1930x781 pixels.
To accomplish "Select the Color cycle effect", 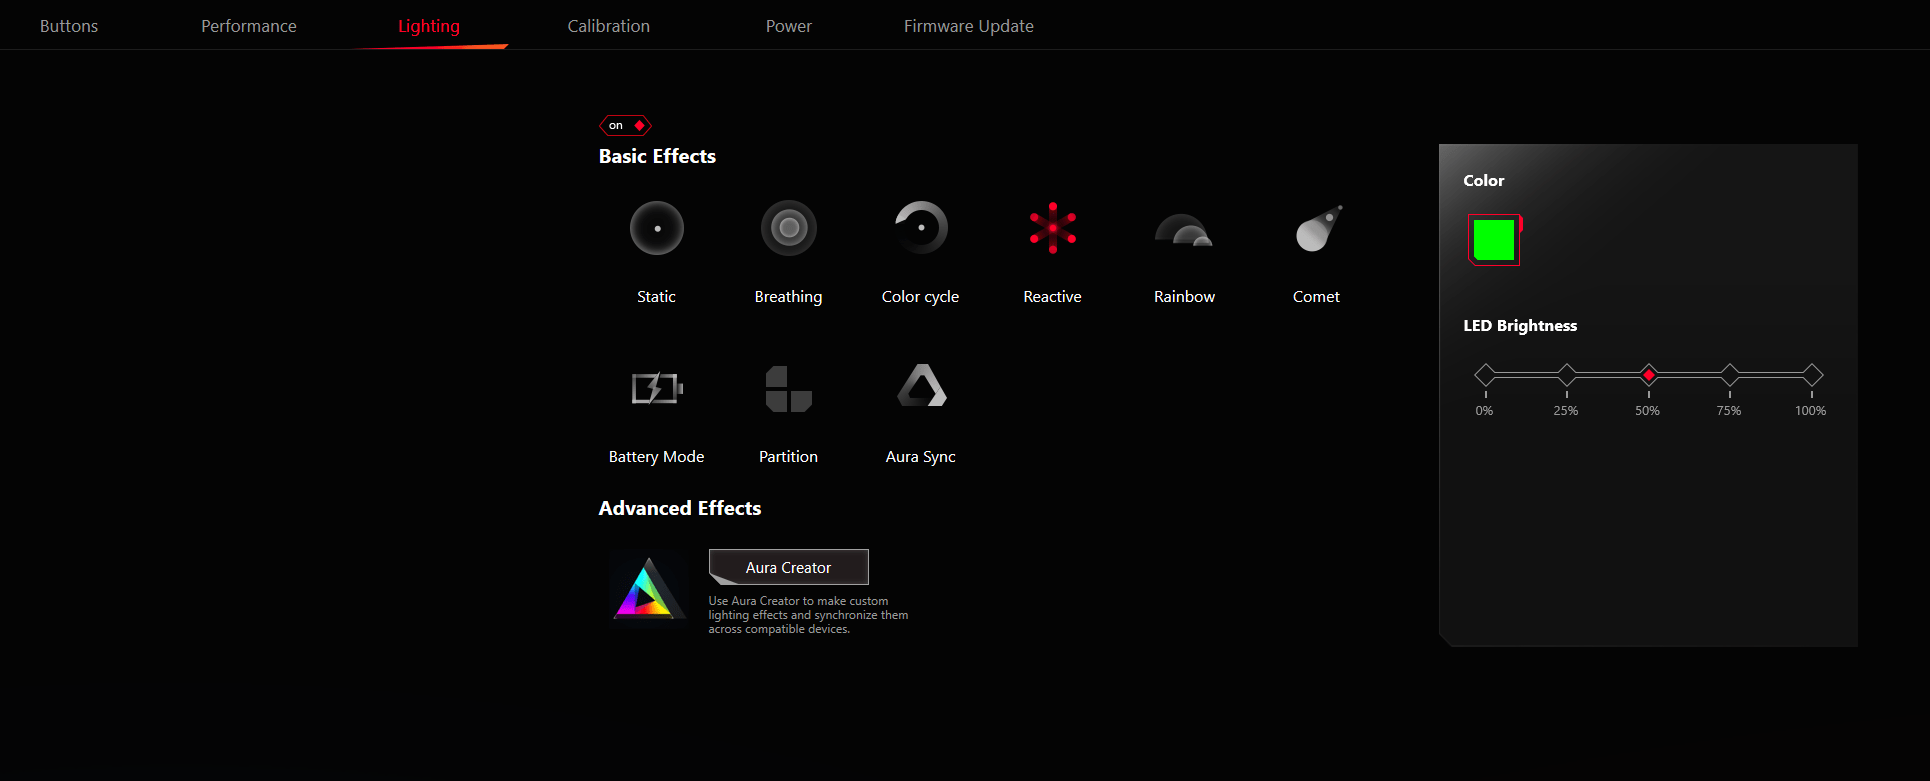I will tap(920, 229).
